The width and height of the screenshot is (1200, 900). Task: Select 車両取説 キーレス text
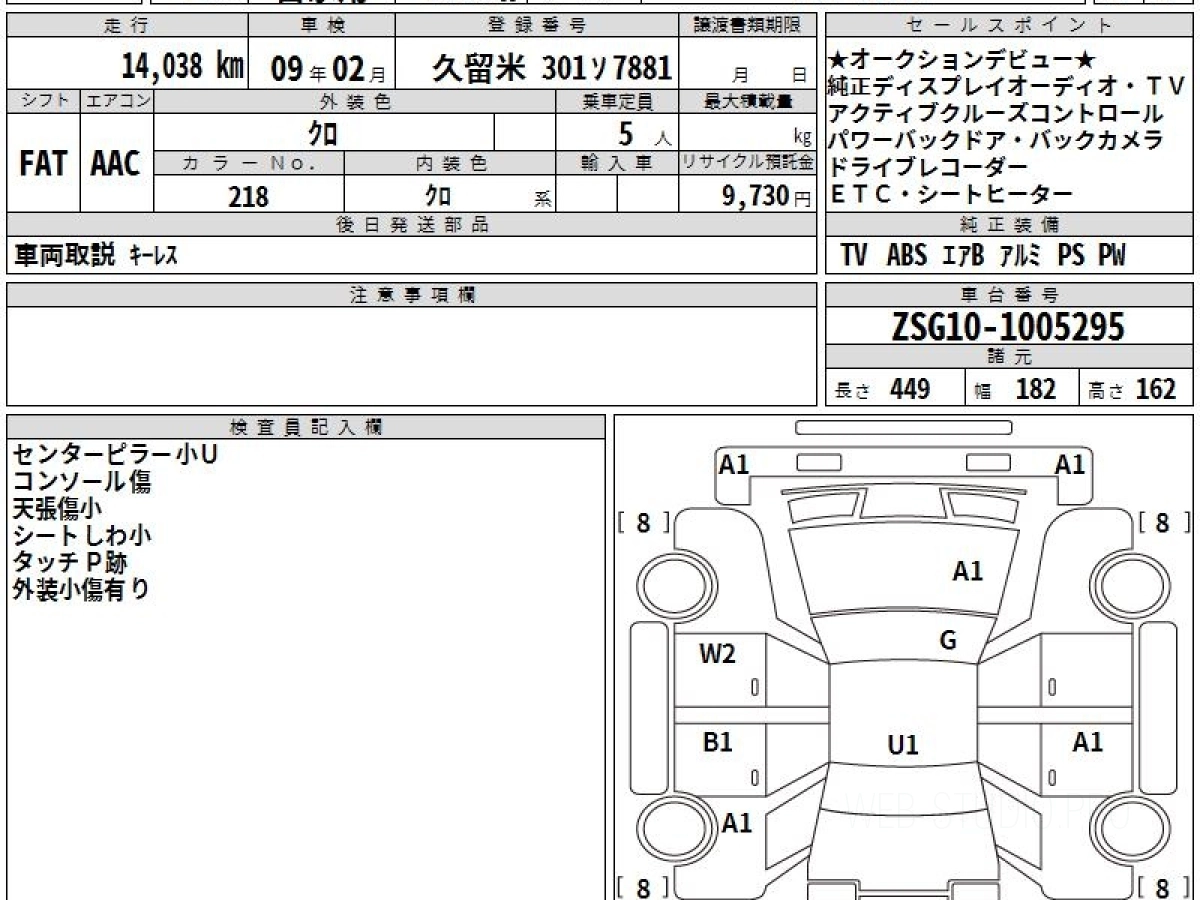point(96,256)
